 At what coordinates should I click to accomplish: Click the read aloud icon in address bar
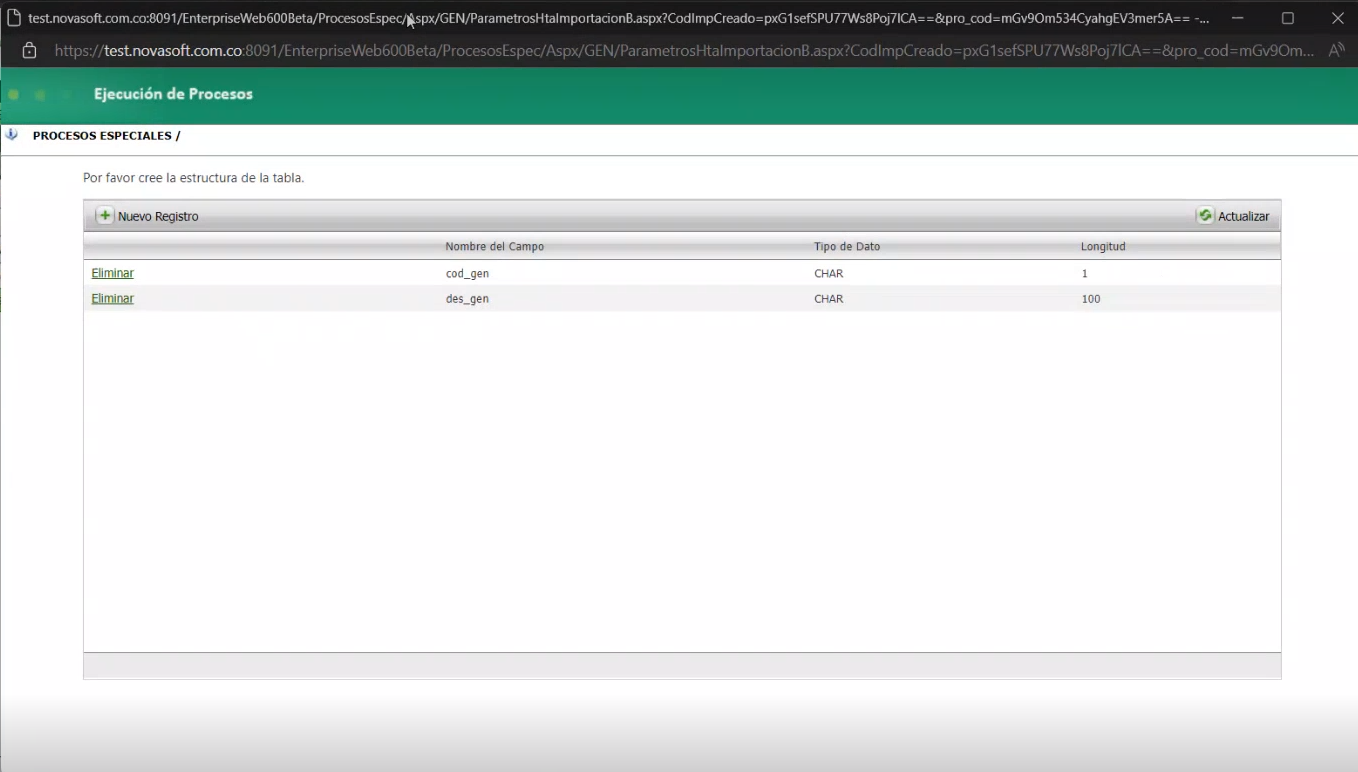coord(1336,50)
